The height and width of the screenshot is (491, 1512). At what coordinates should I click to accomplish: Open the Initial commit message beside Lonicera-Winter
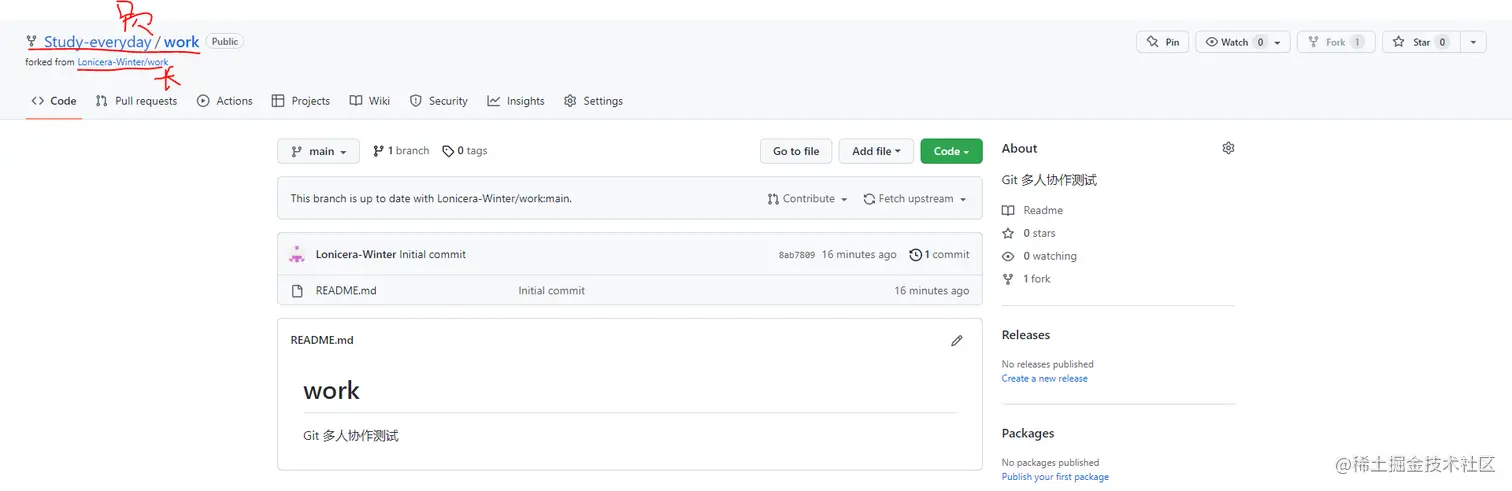(433, 254)
